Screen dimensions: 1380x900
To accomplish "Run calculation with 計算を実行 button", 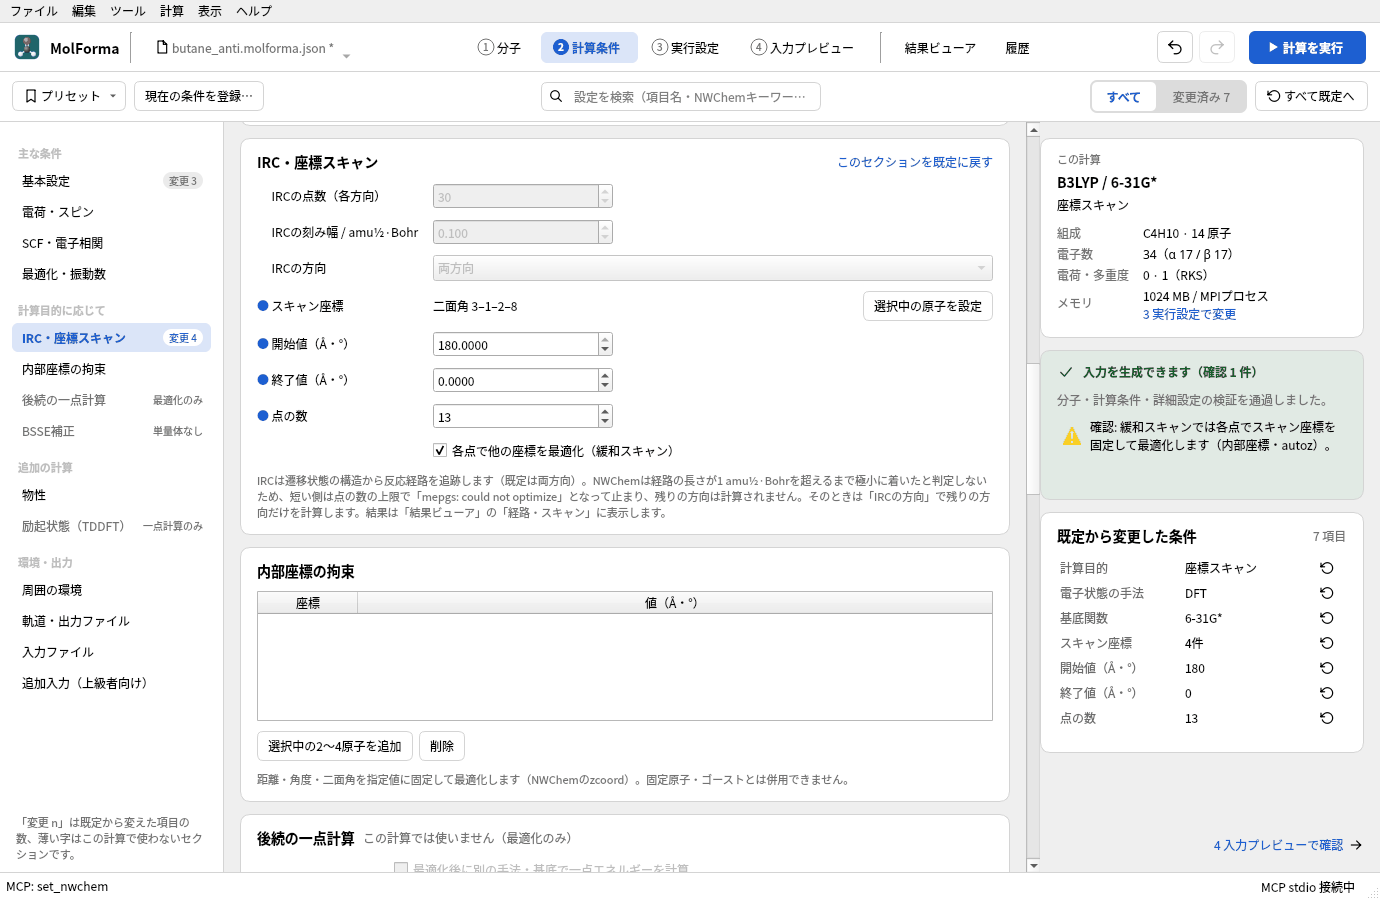I will [x=1307, y=47].
